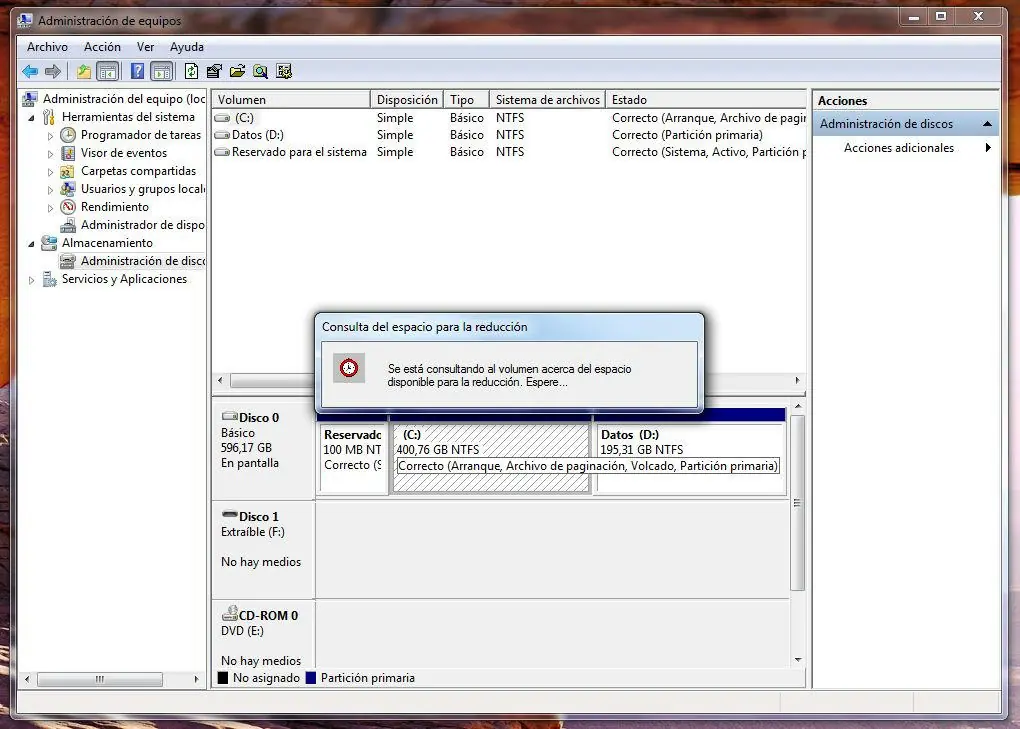Screen dimensions: 1020x729
Task: Expand the Programador de tareas node
Action: click(51, 136)
